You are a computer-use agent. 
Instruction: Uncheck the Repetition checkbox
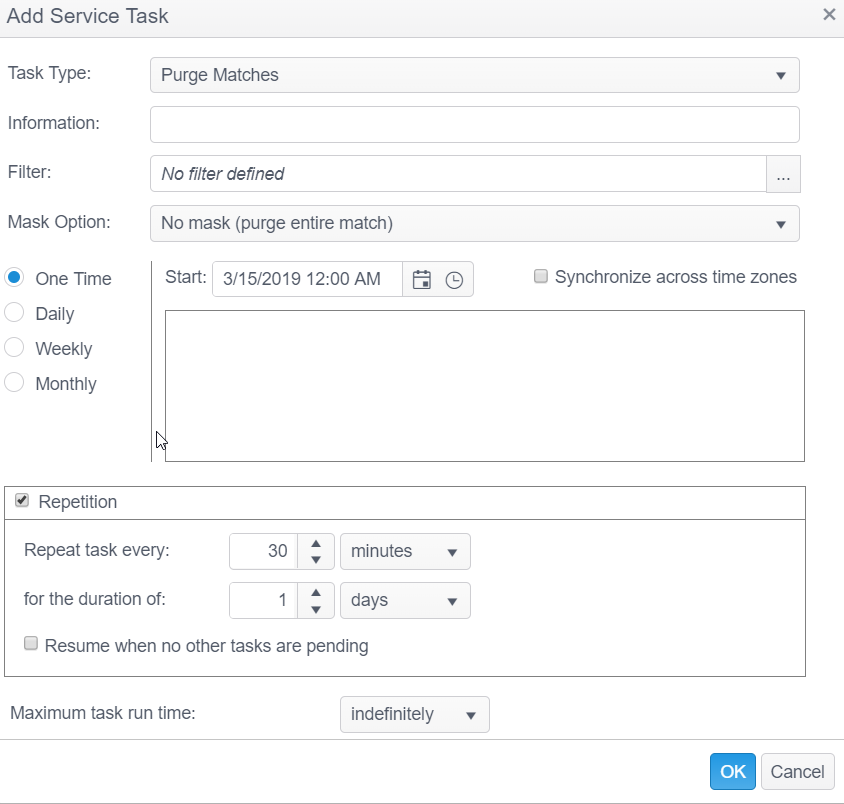pos(22,501)
